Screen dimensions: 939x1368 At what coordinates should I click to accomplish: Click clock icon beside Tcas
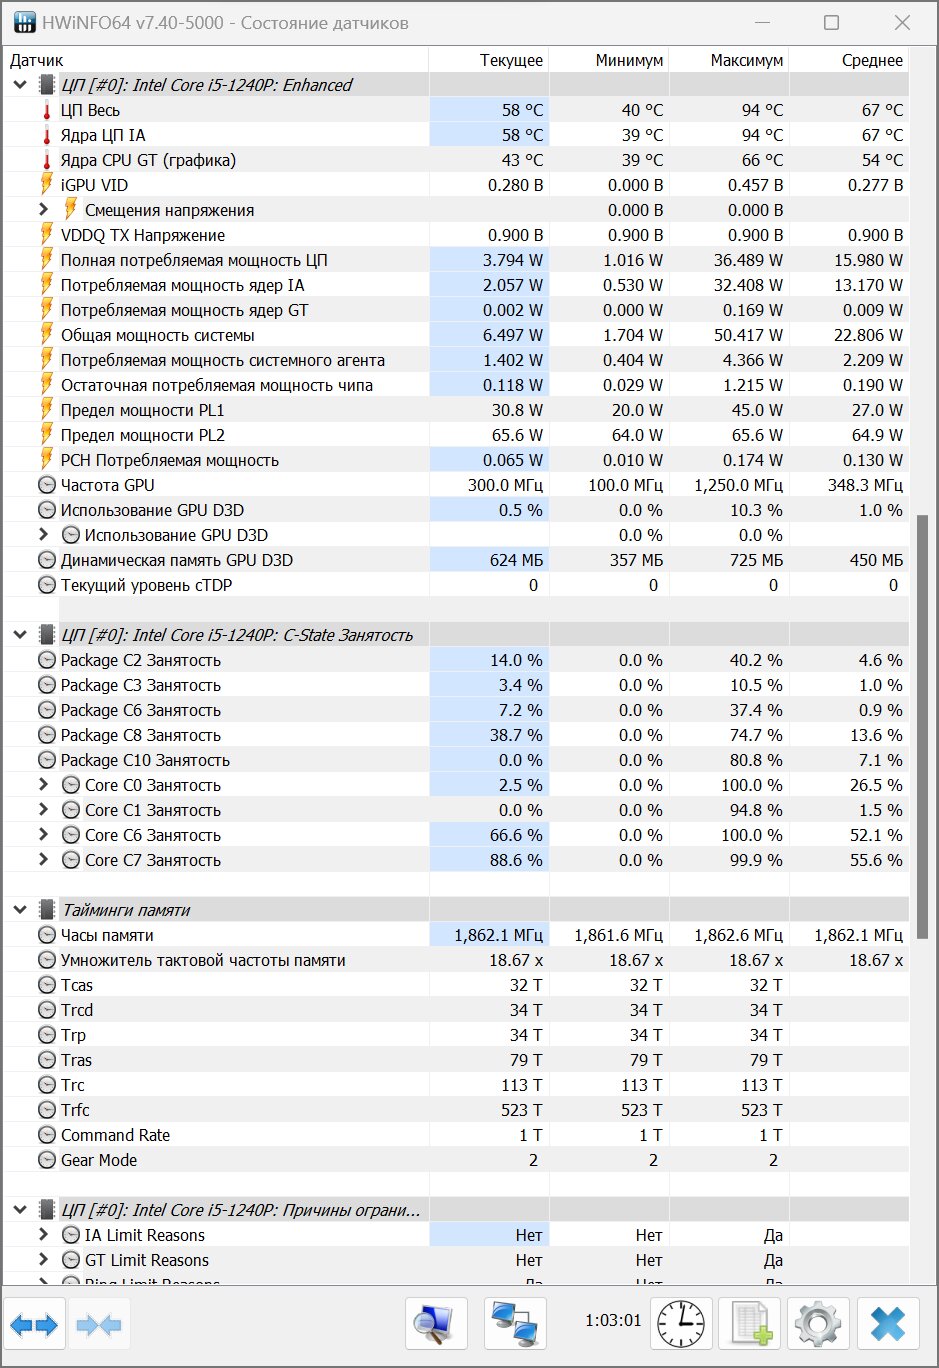pos(46,985)
